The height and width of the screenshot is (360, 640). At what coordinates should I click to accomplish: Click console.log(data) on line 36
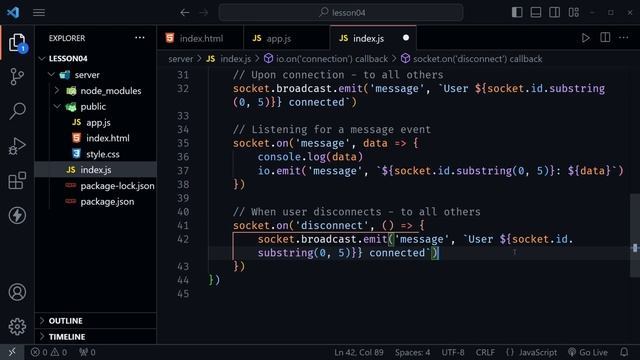[310, 157]
